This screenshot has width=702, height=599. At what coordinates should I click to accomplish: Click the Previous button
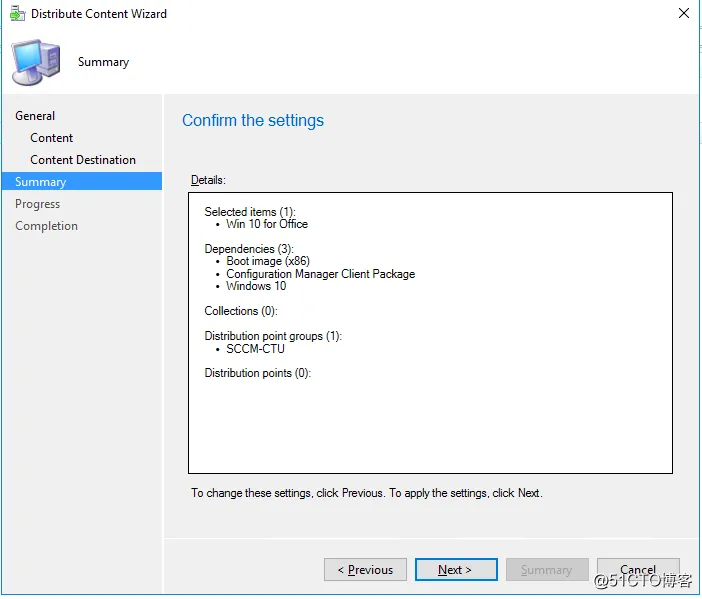tap(365, 569)
